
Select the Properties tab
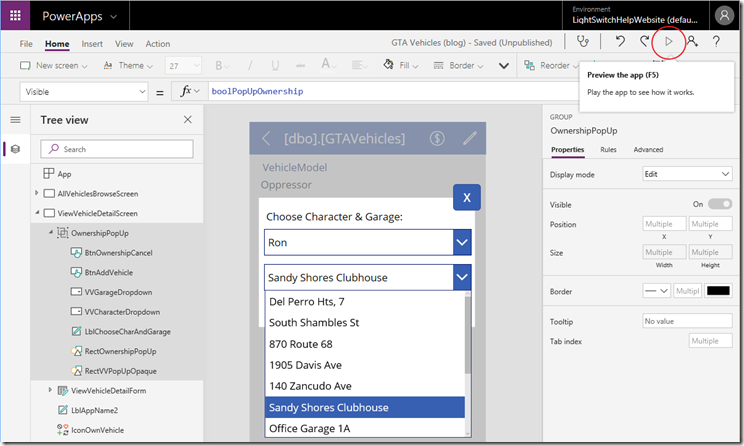(x=567, y=149)
